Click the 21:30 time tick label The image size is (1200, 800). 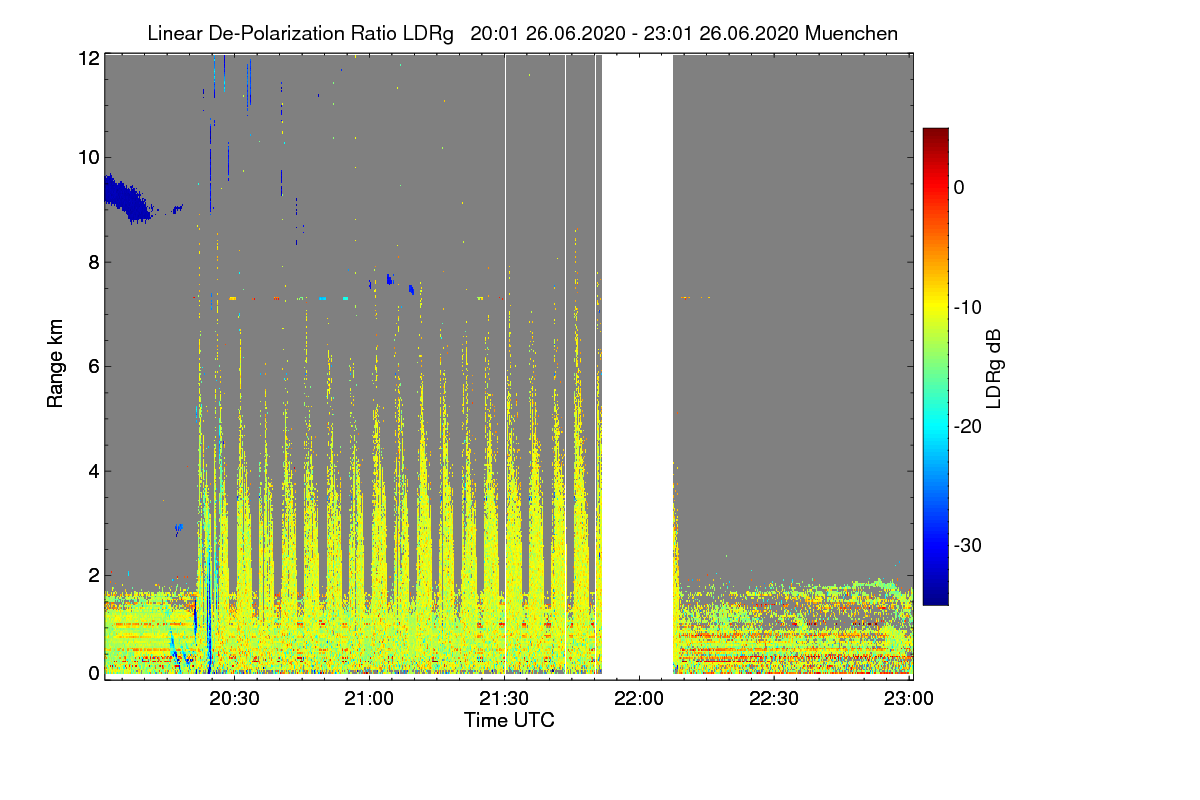pos(506,699)
